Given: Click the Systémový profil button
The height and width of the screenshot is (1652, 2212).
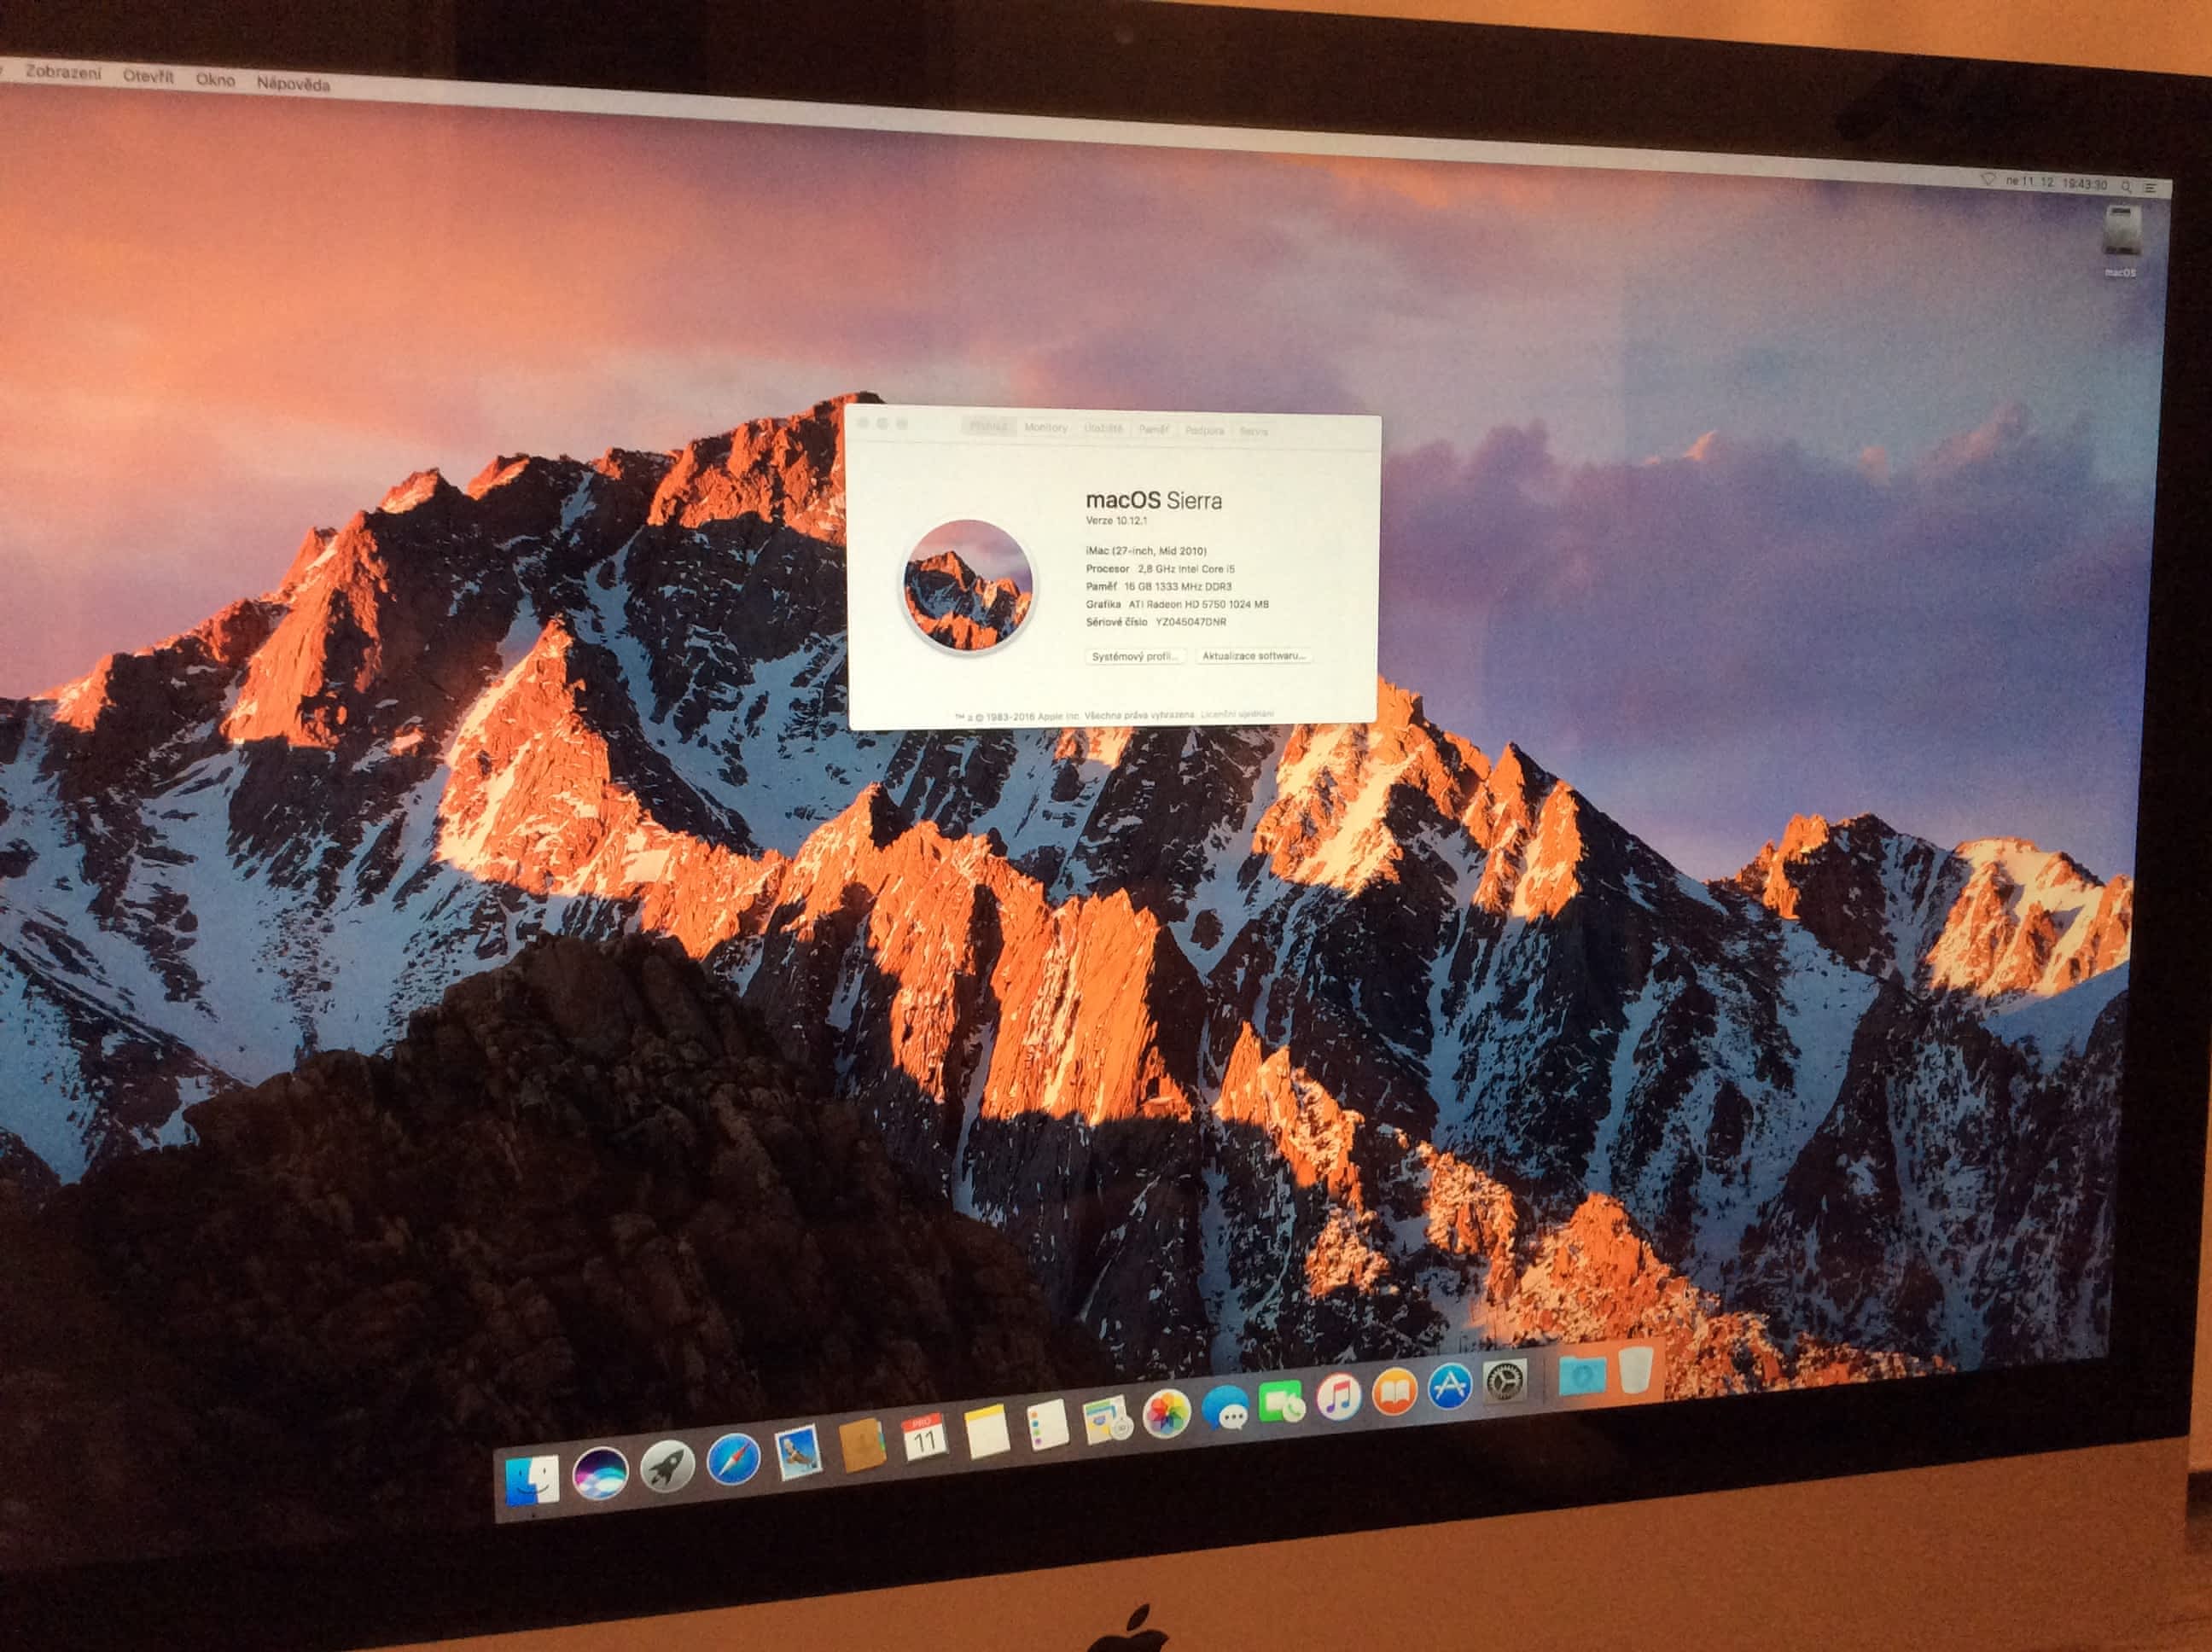Looking at the screenshot, I should pyautogui.click(x=1134, y=656).
